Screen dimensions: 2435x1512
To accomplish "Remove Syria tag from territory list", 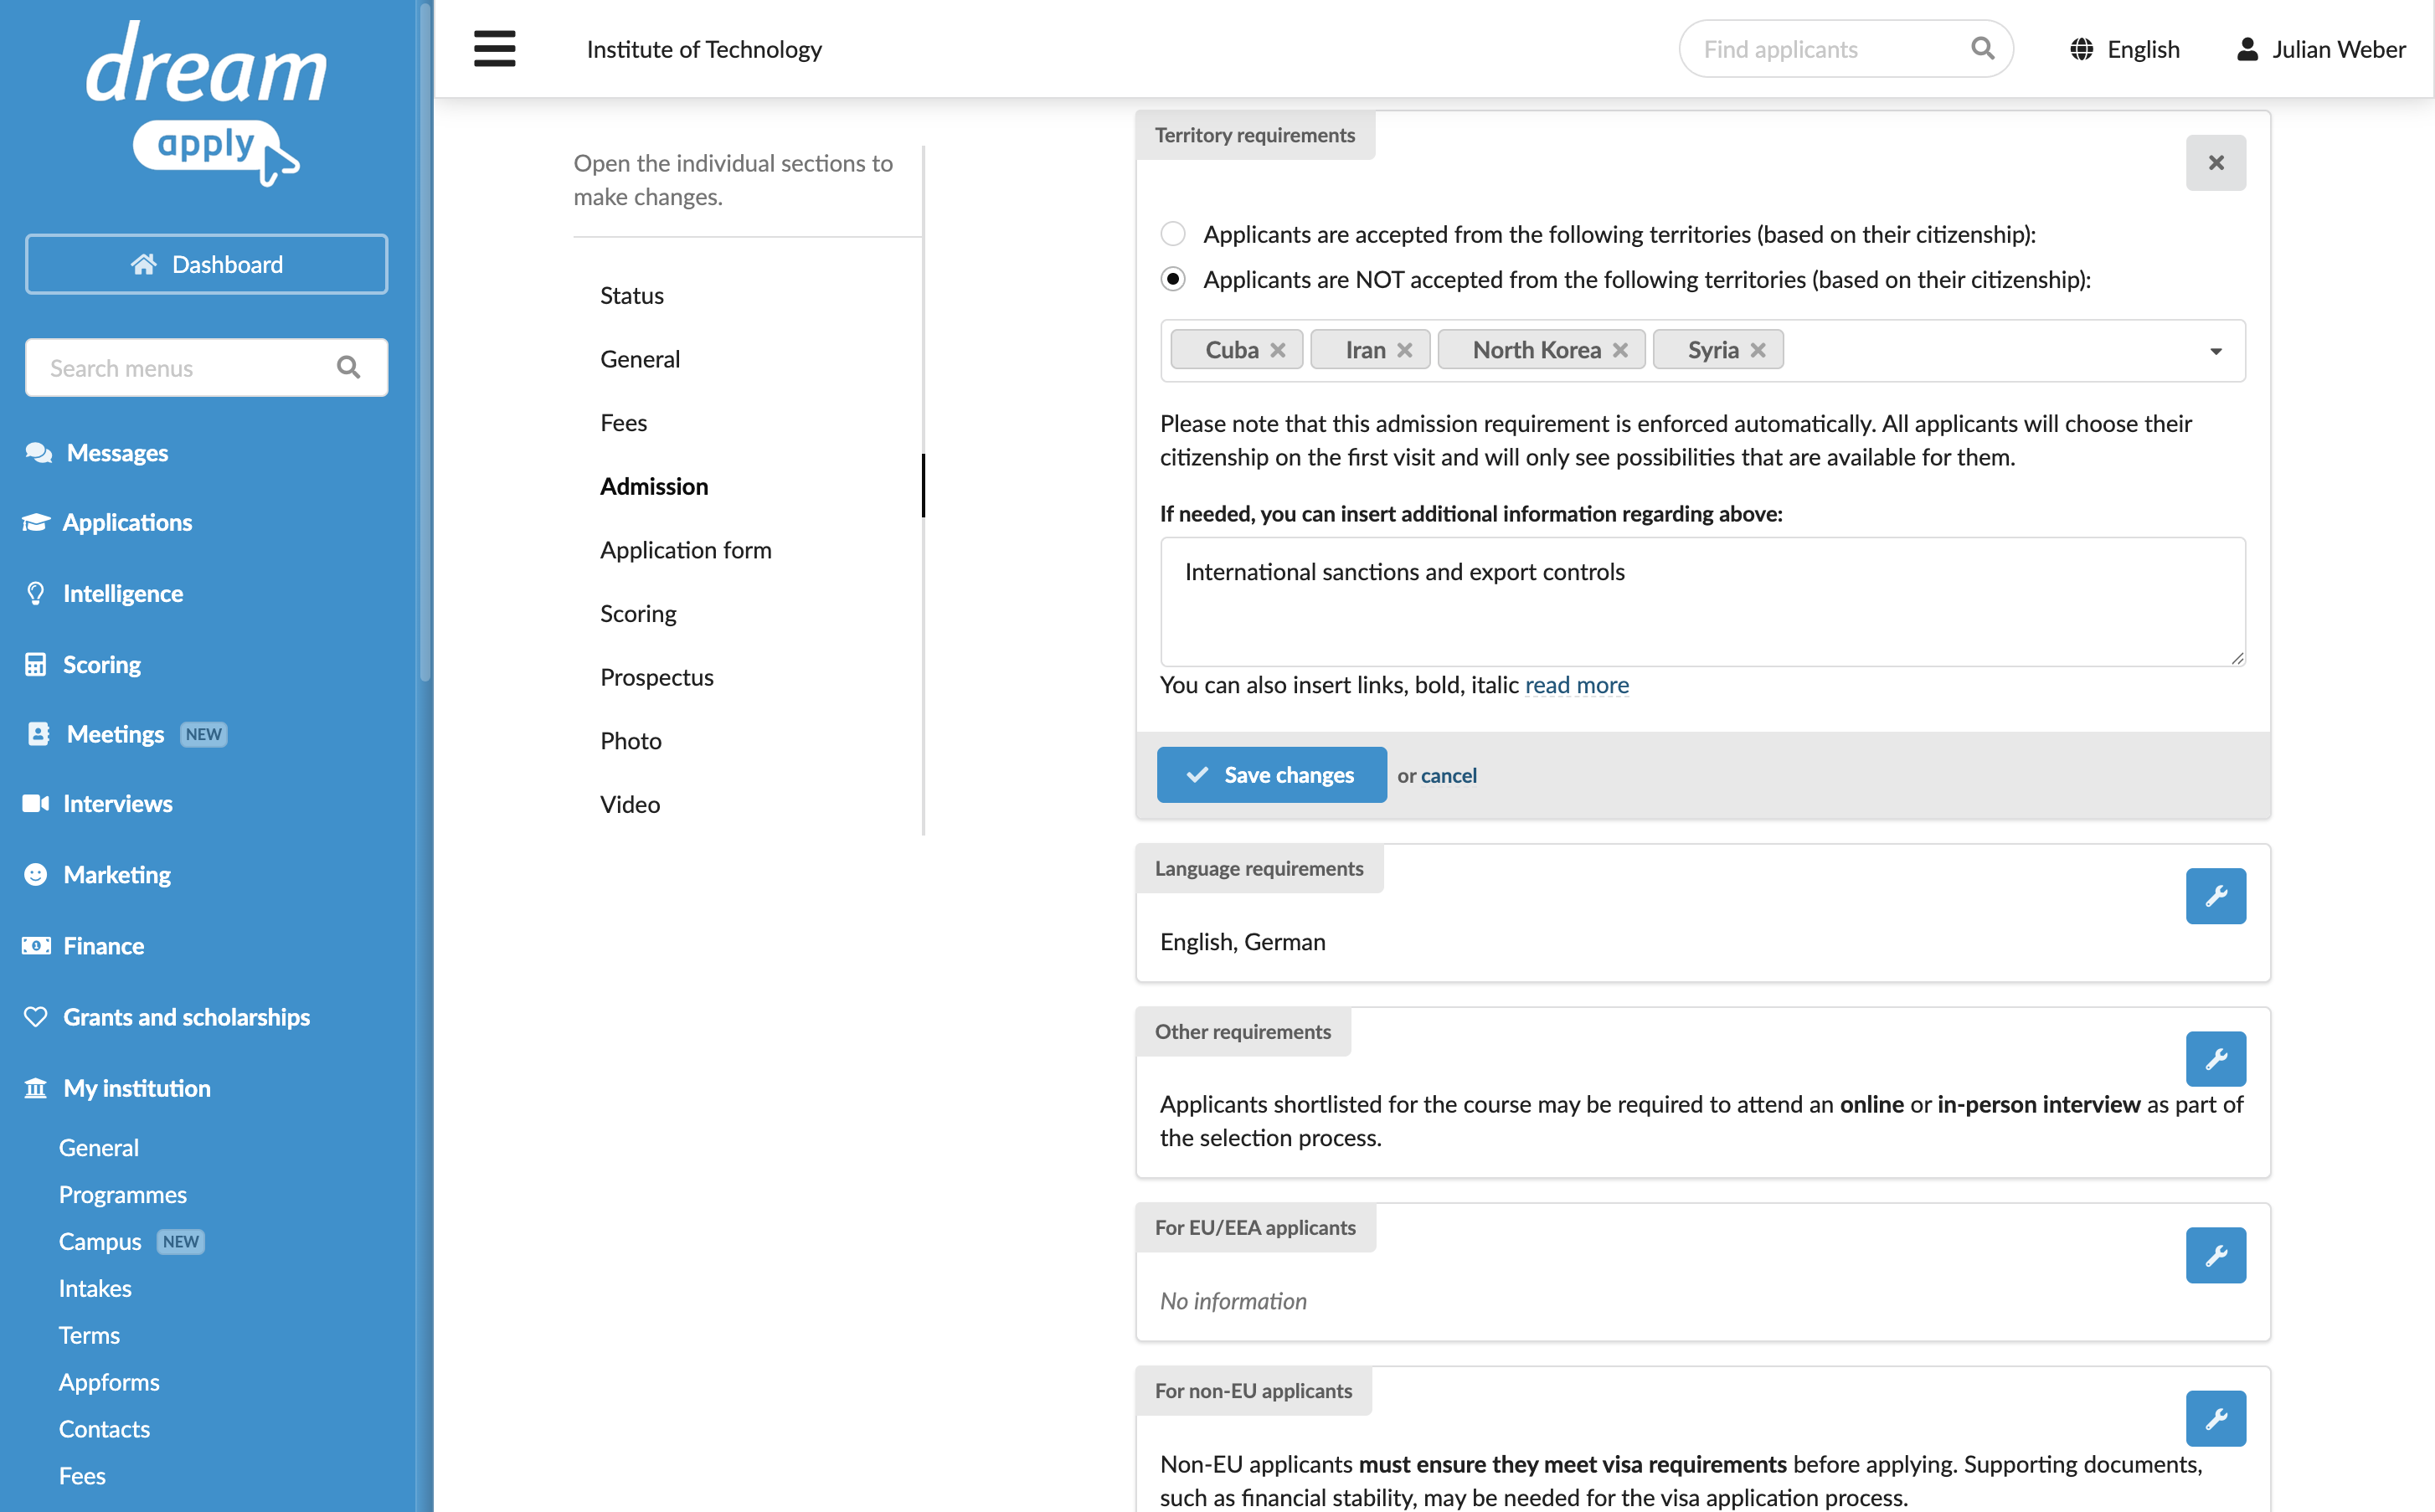I will point(1758,350).
